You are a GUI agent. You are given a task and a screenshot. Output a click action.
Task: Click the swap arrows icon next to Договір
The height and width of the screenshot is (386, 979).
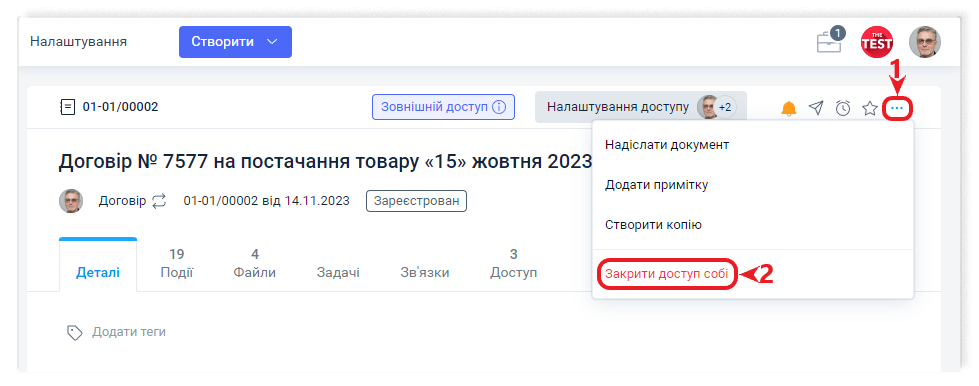point(159,201)
